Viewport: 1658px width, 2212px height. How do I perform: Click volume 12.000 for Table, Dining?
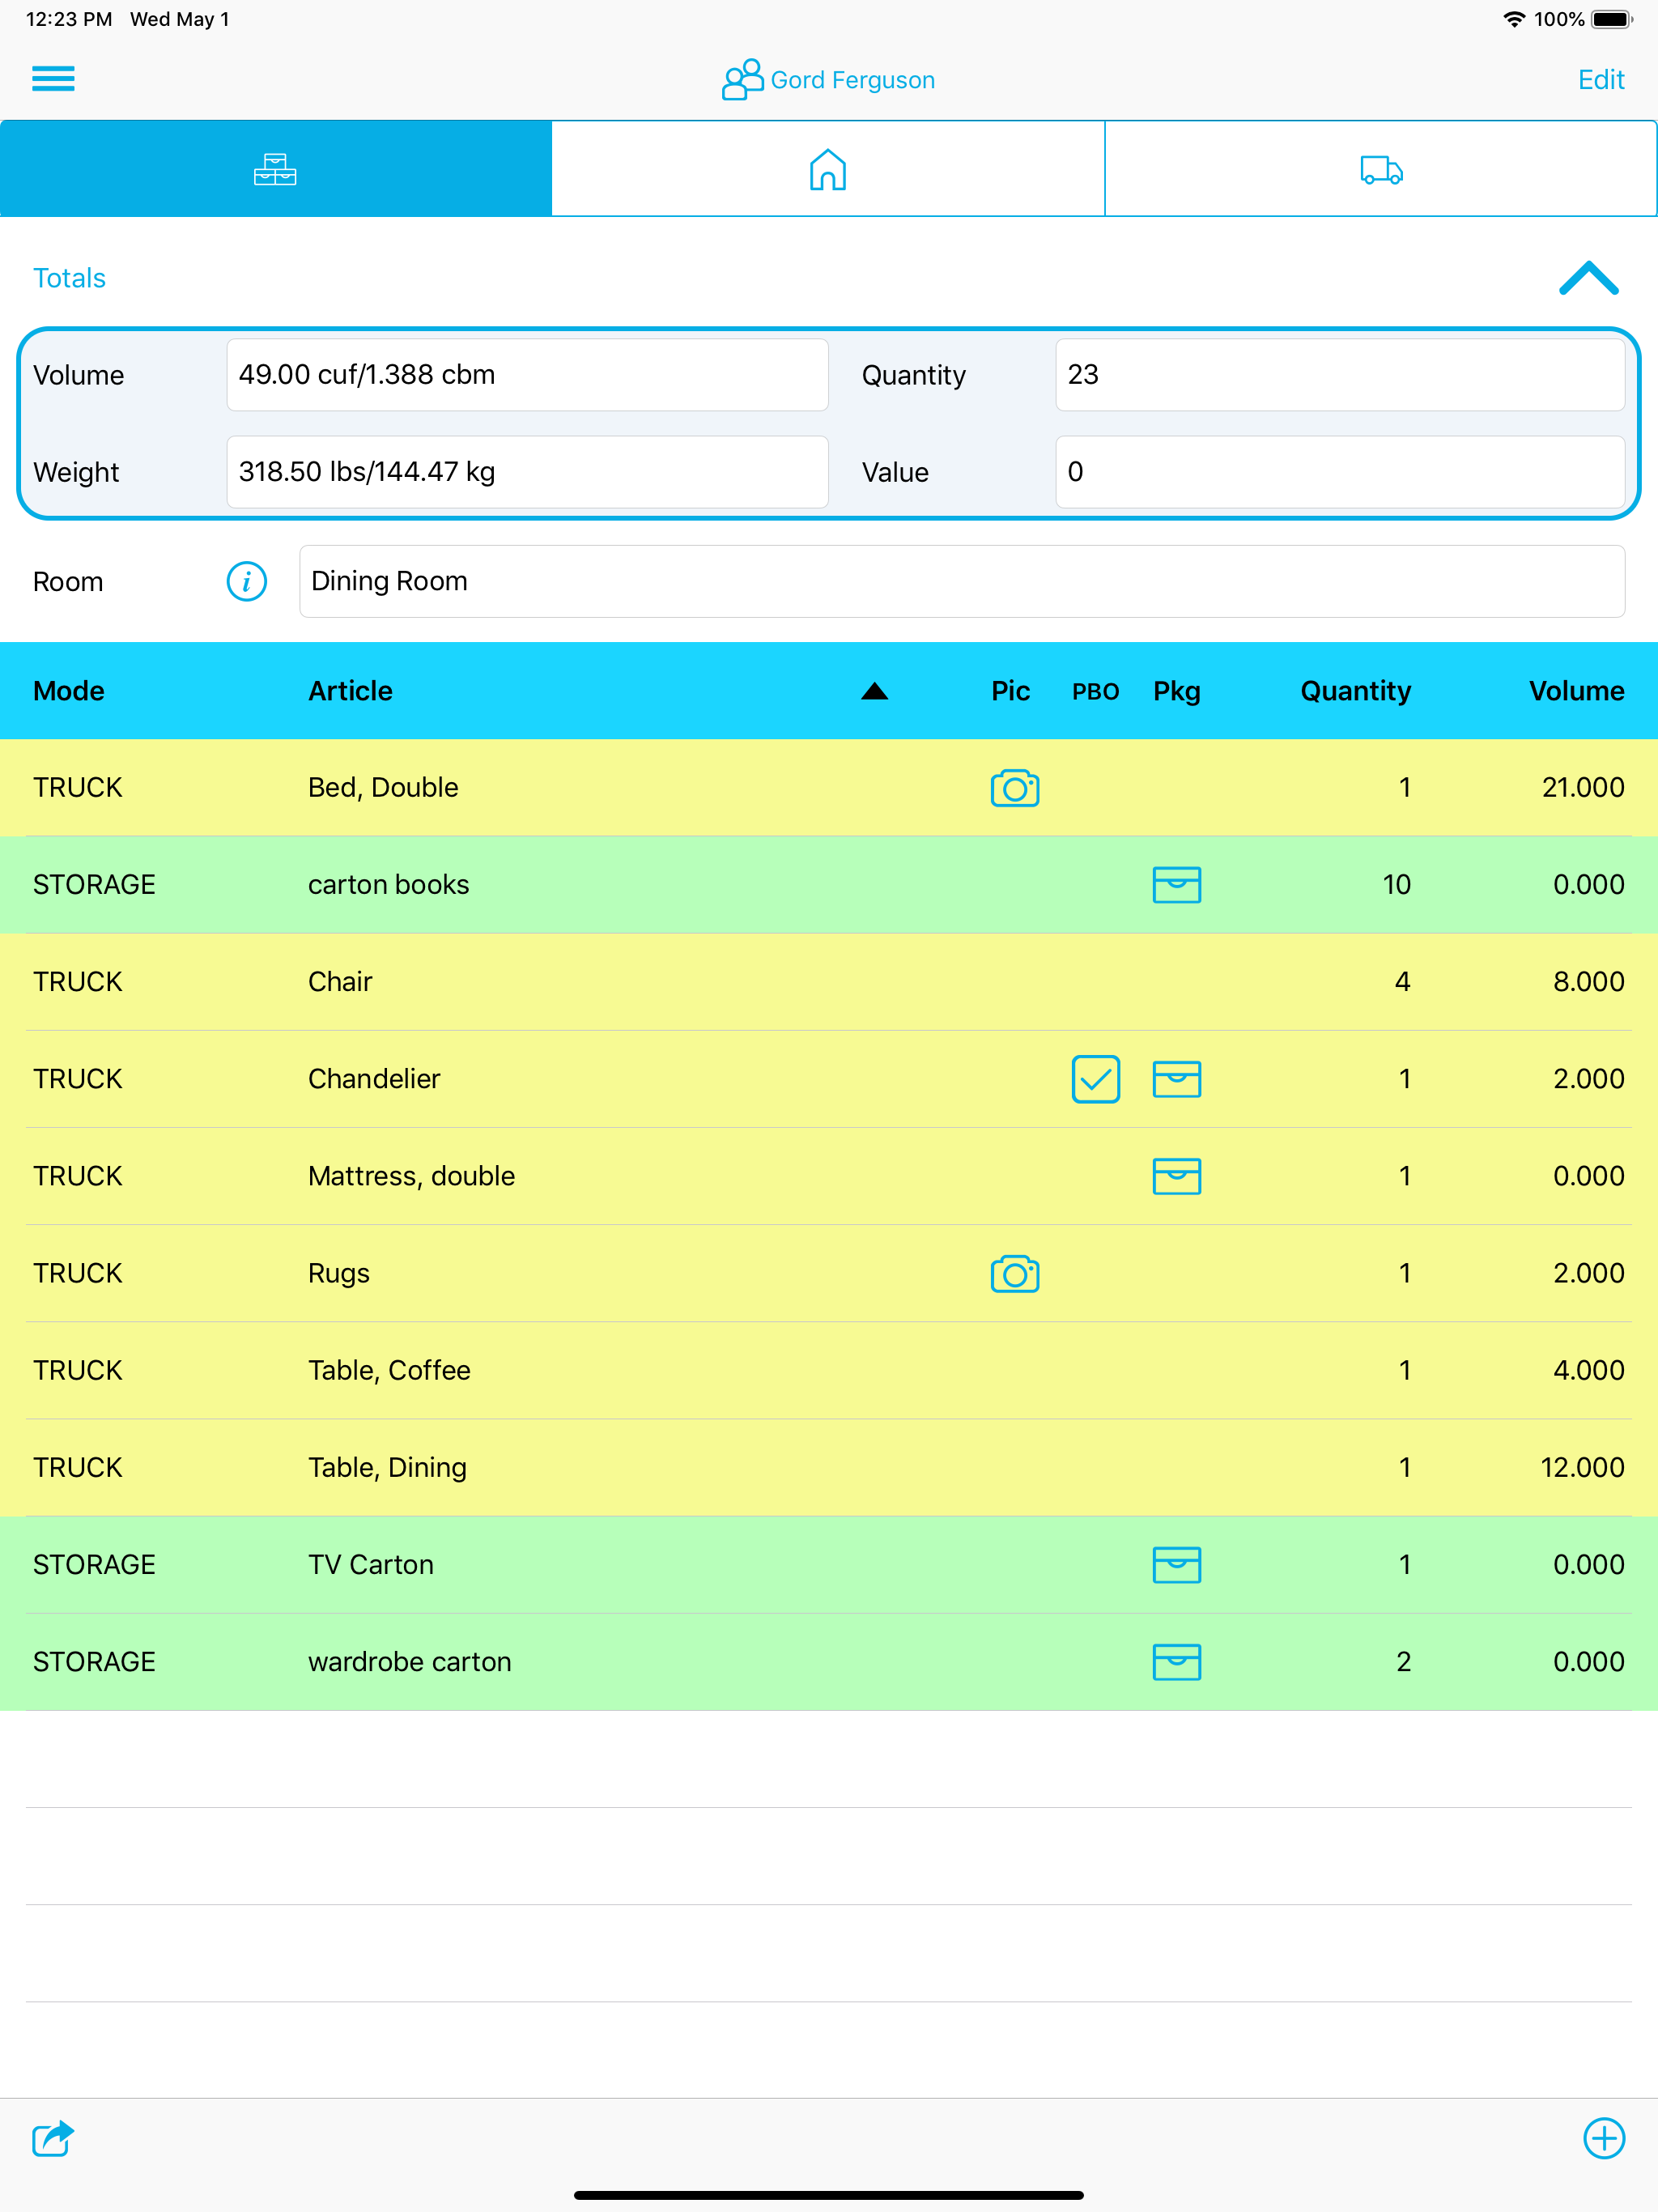[x=1582, y=1467]
